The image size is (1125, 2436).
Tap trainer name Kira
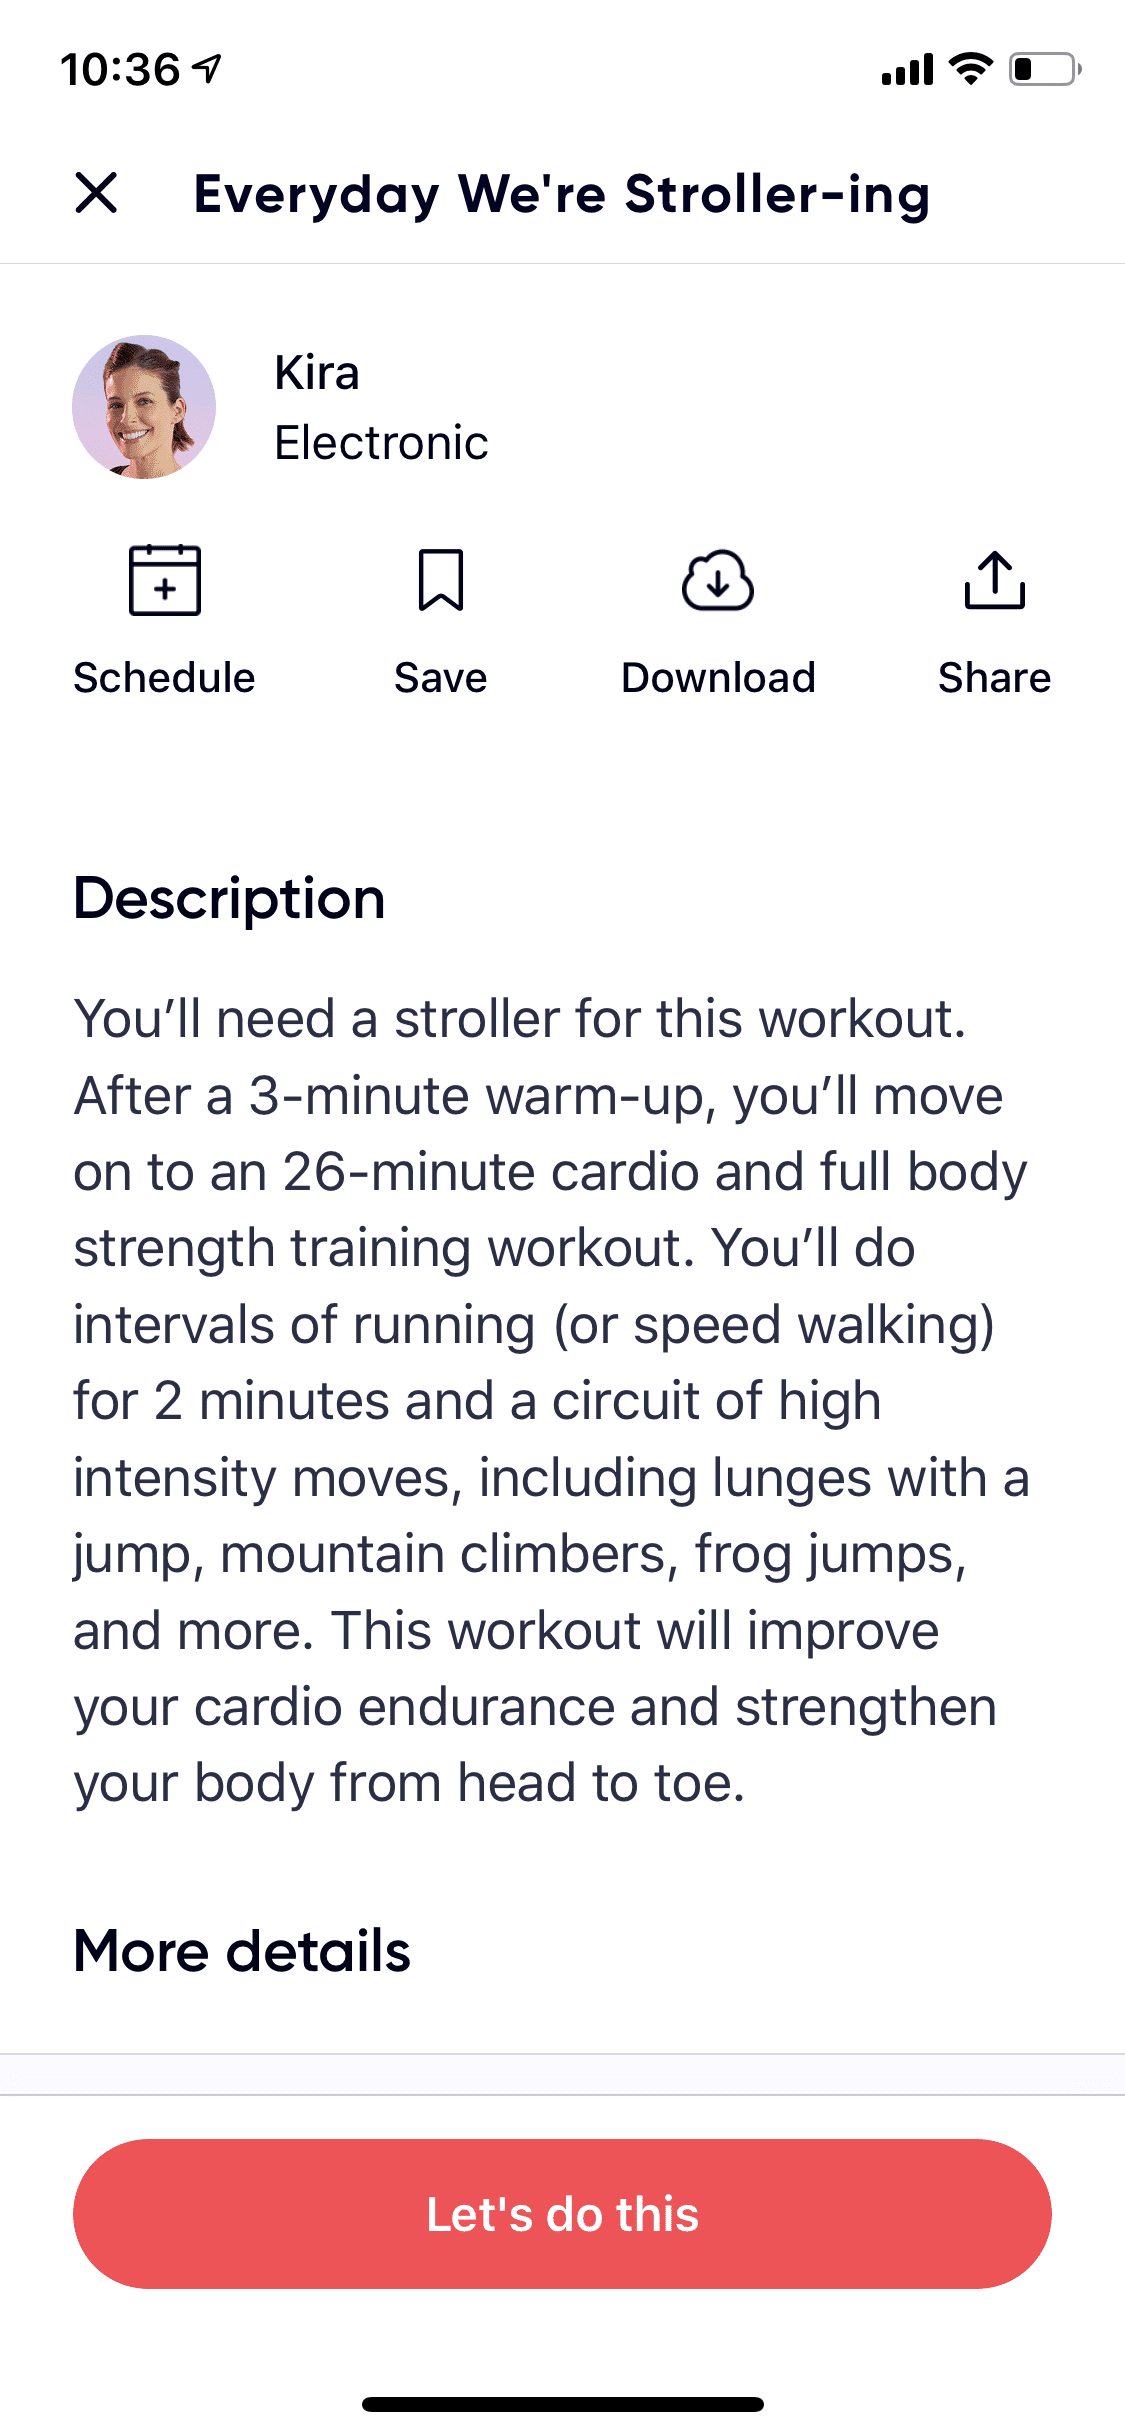pyautogui.click(x=317, y=373)
